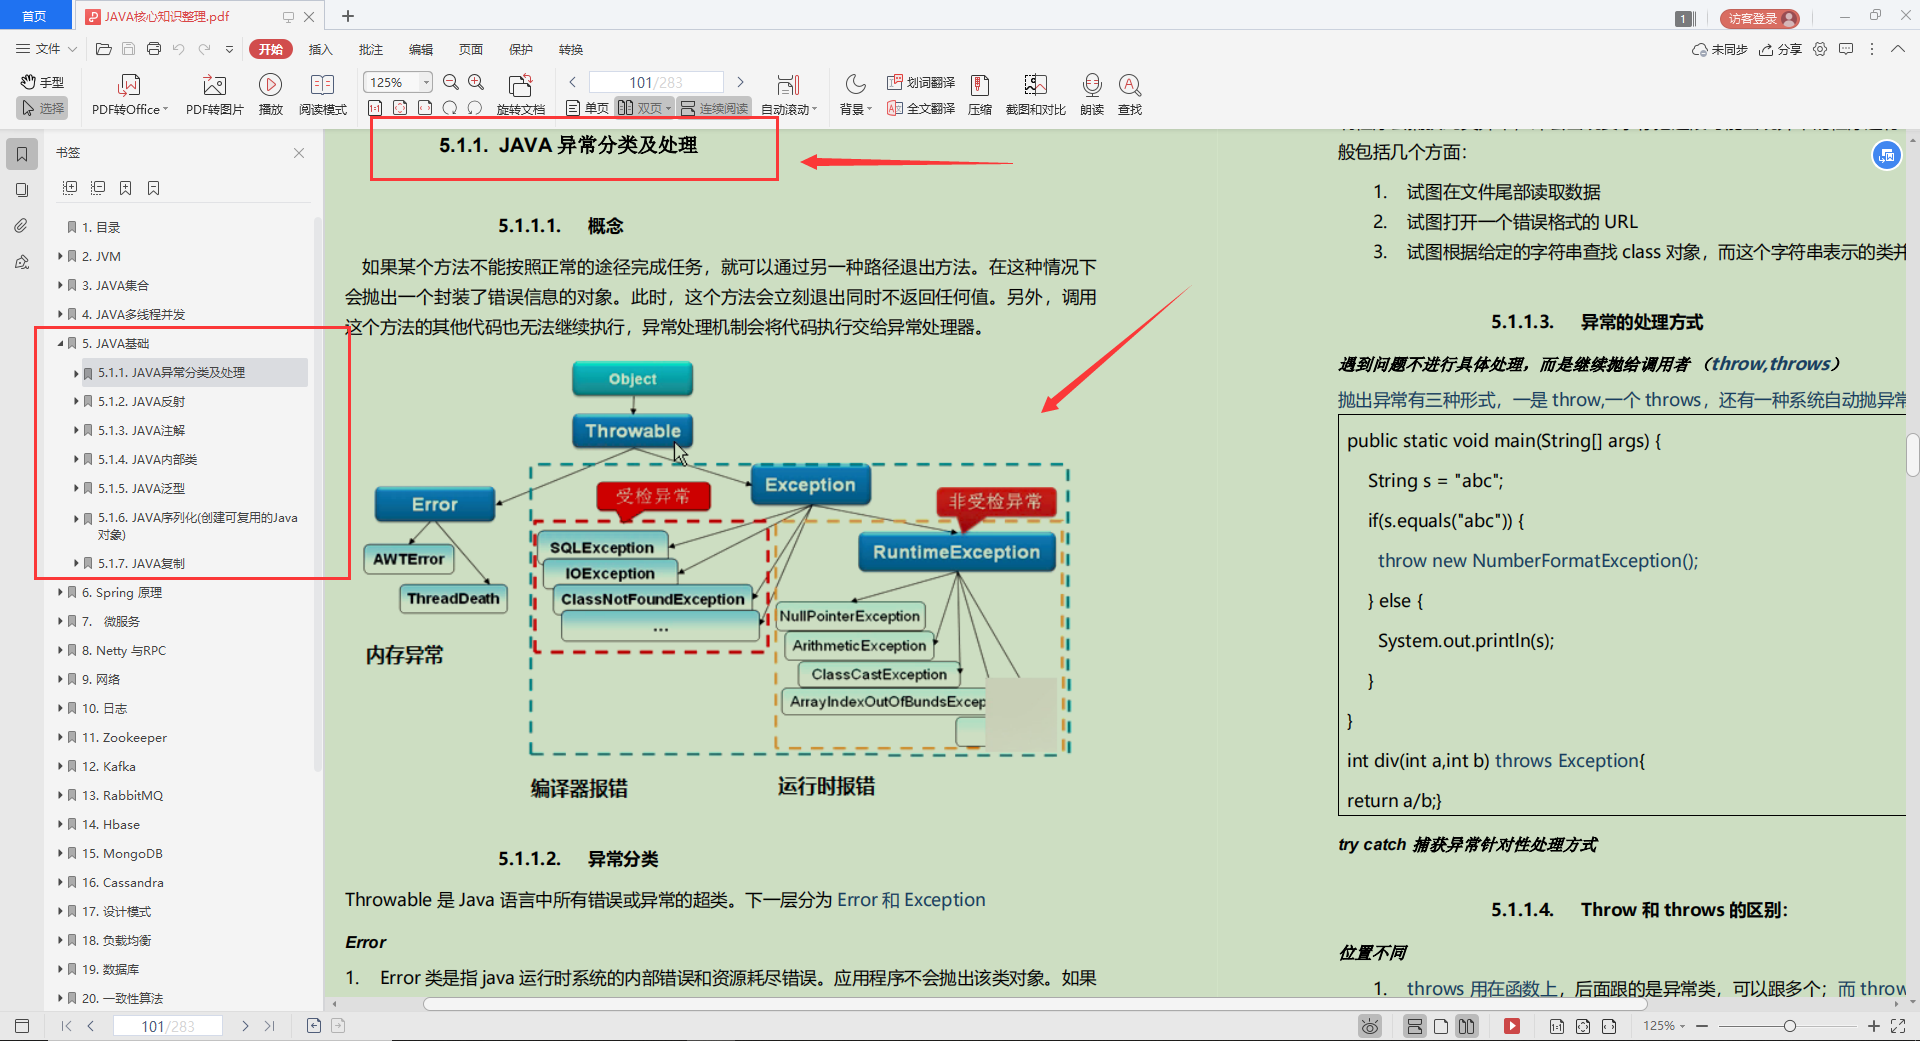Open the 截图和对比 screenshot tool
This screenshot has width=1920, height=1041.
(x=1035, y=93)
